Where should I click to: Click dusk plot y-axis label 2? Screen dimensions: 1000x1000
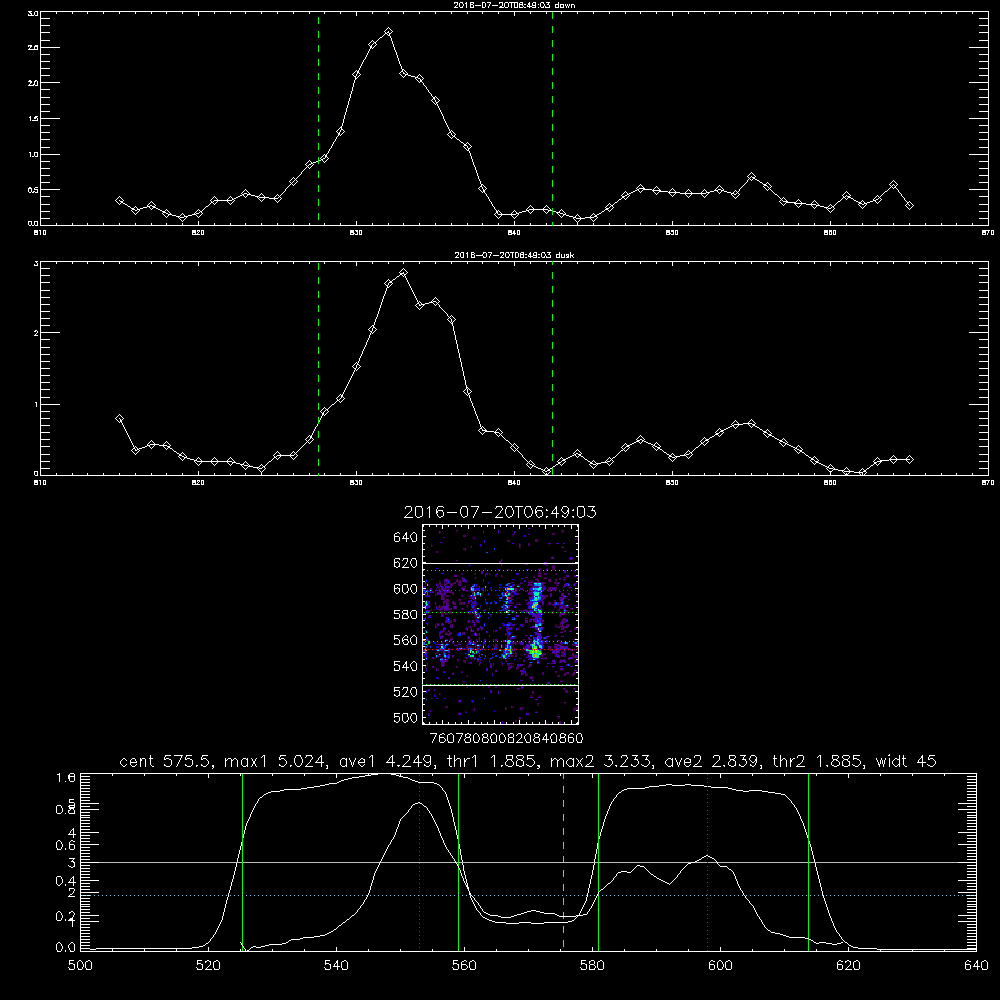tap(36, 333)
